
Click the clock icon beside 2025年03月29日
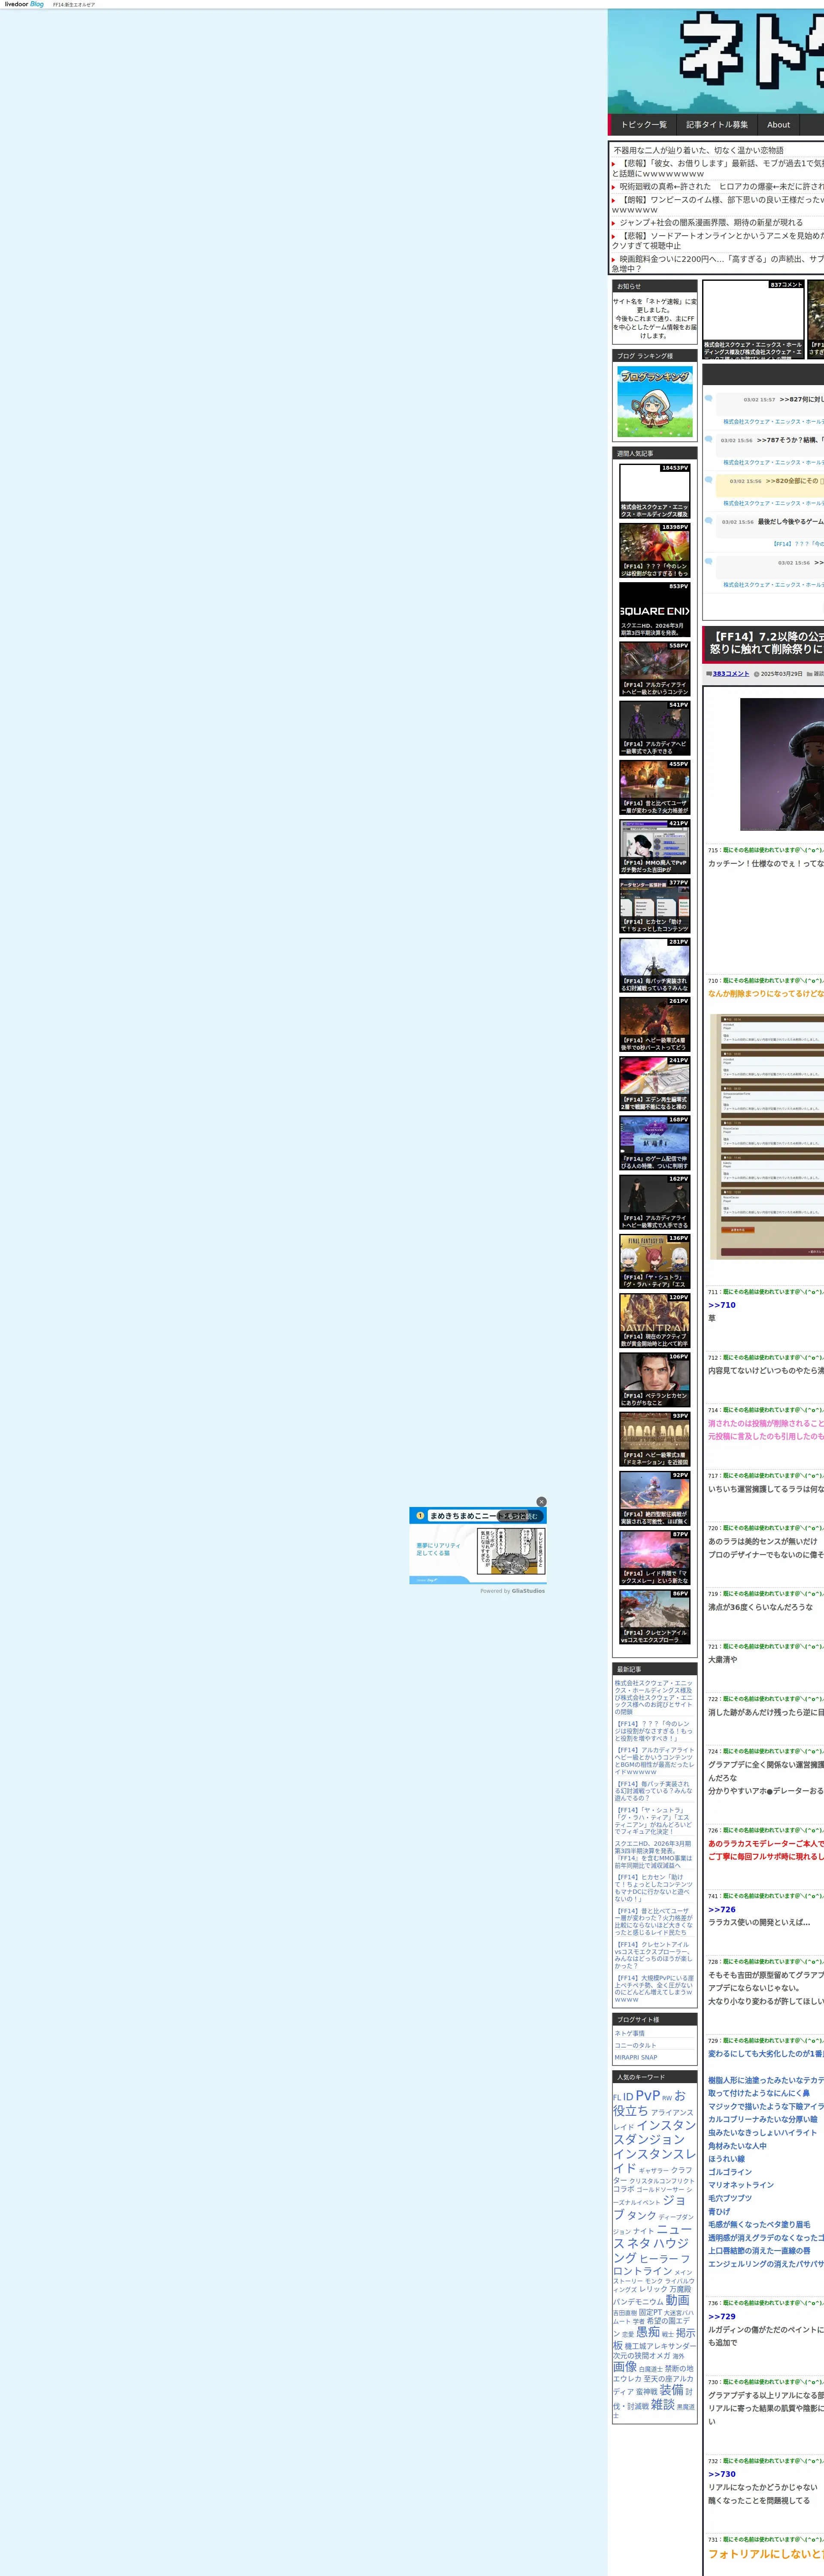pos(756,674)
